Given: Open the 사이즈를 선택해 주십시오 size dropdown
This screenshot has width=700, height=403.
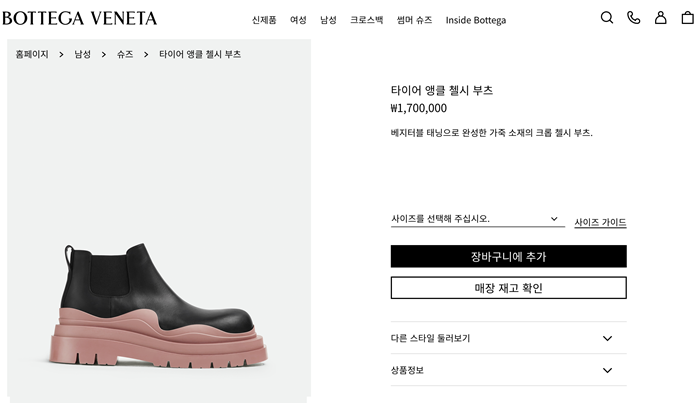Looking at the screenshot, I should (477, 219).
